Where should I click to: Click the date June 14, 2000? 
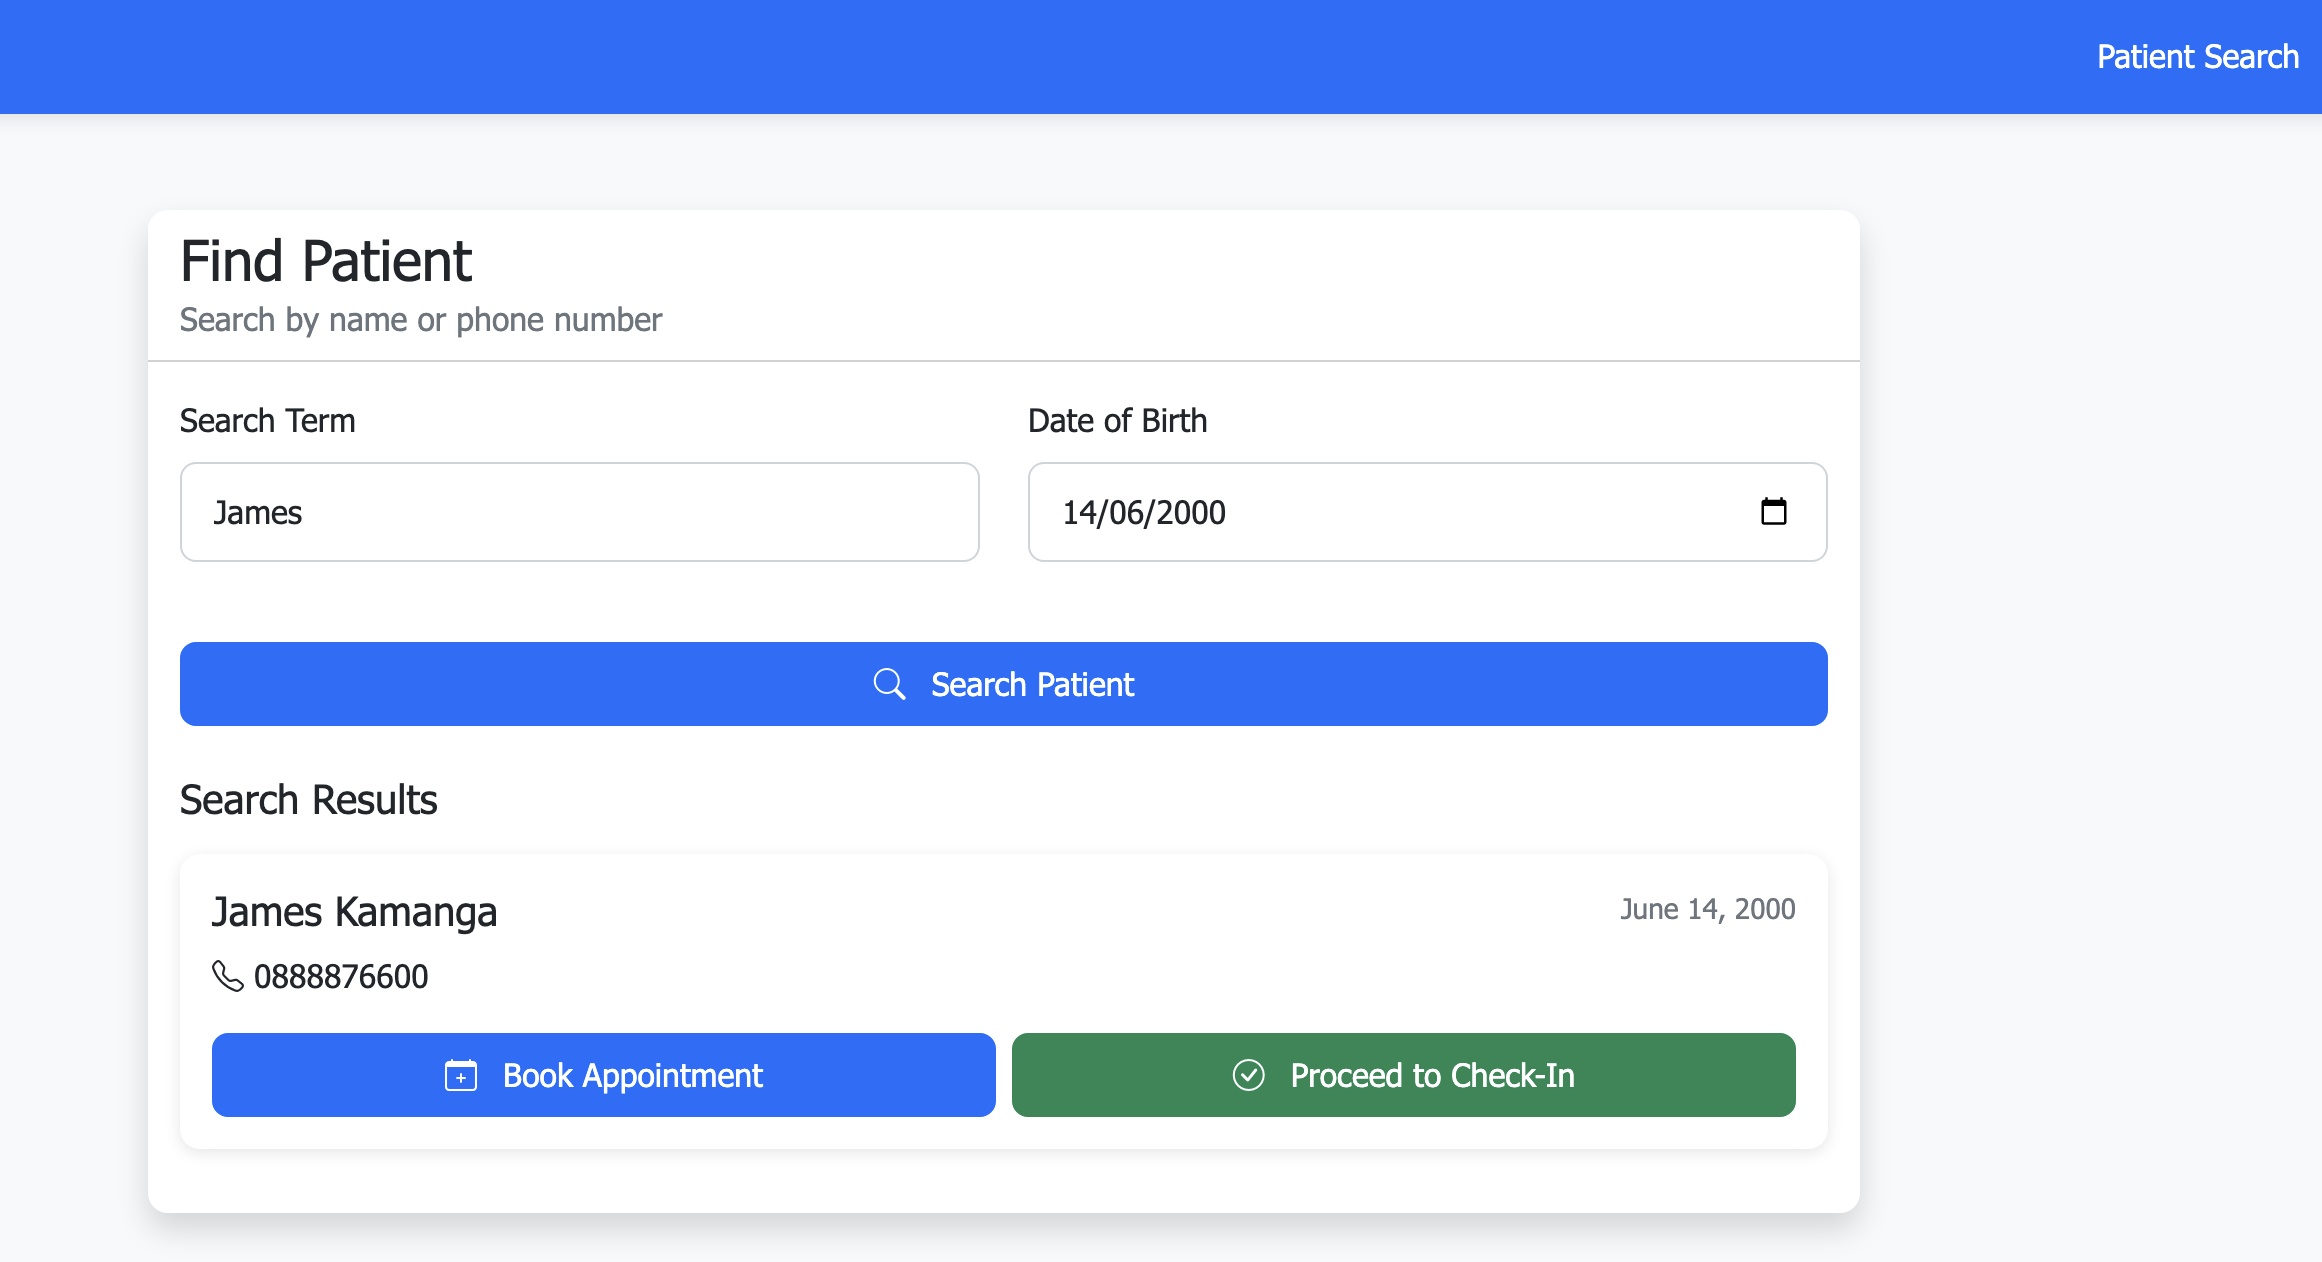pos(1706,909)
